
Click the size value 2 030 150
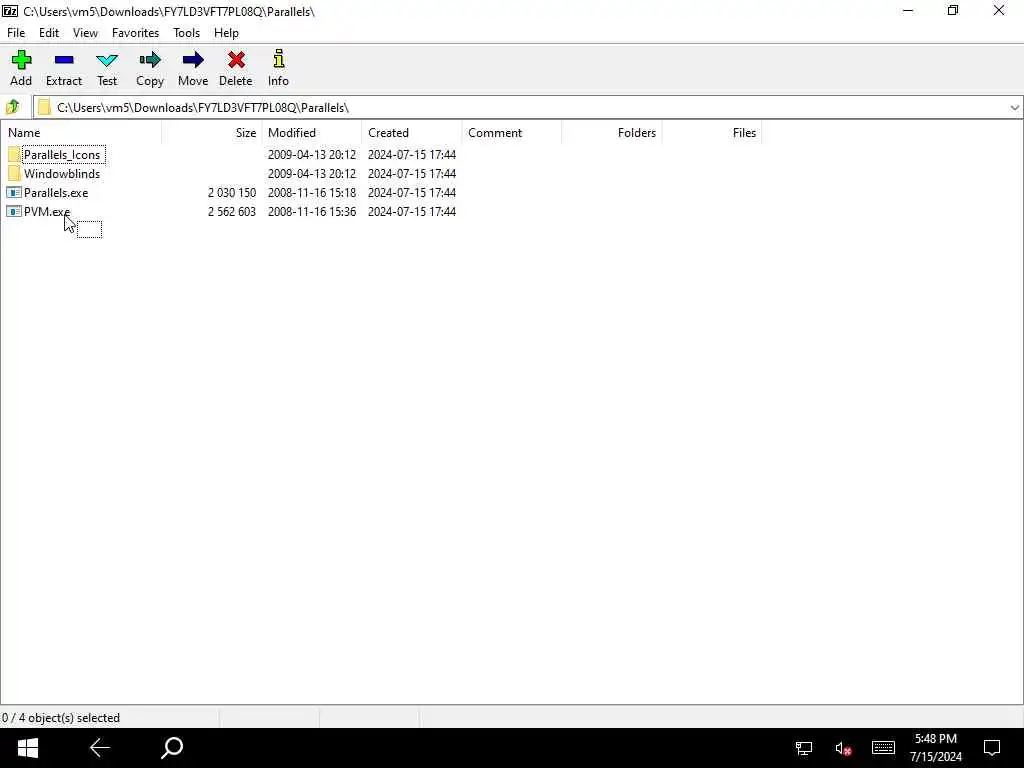tap(232, 193)
